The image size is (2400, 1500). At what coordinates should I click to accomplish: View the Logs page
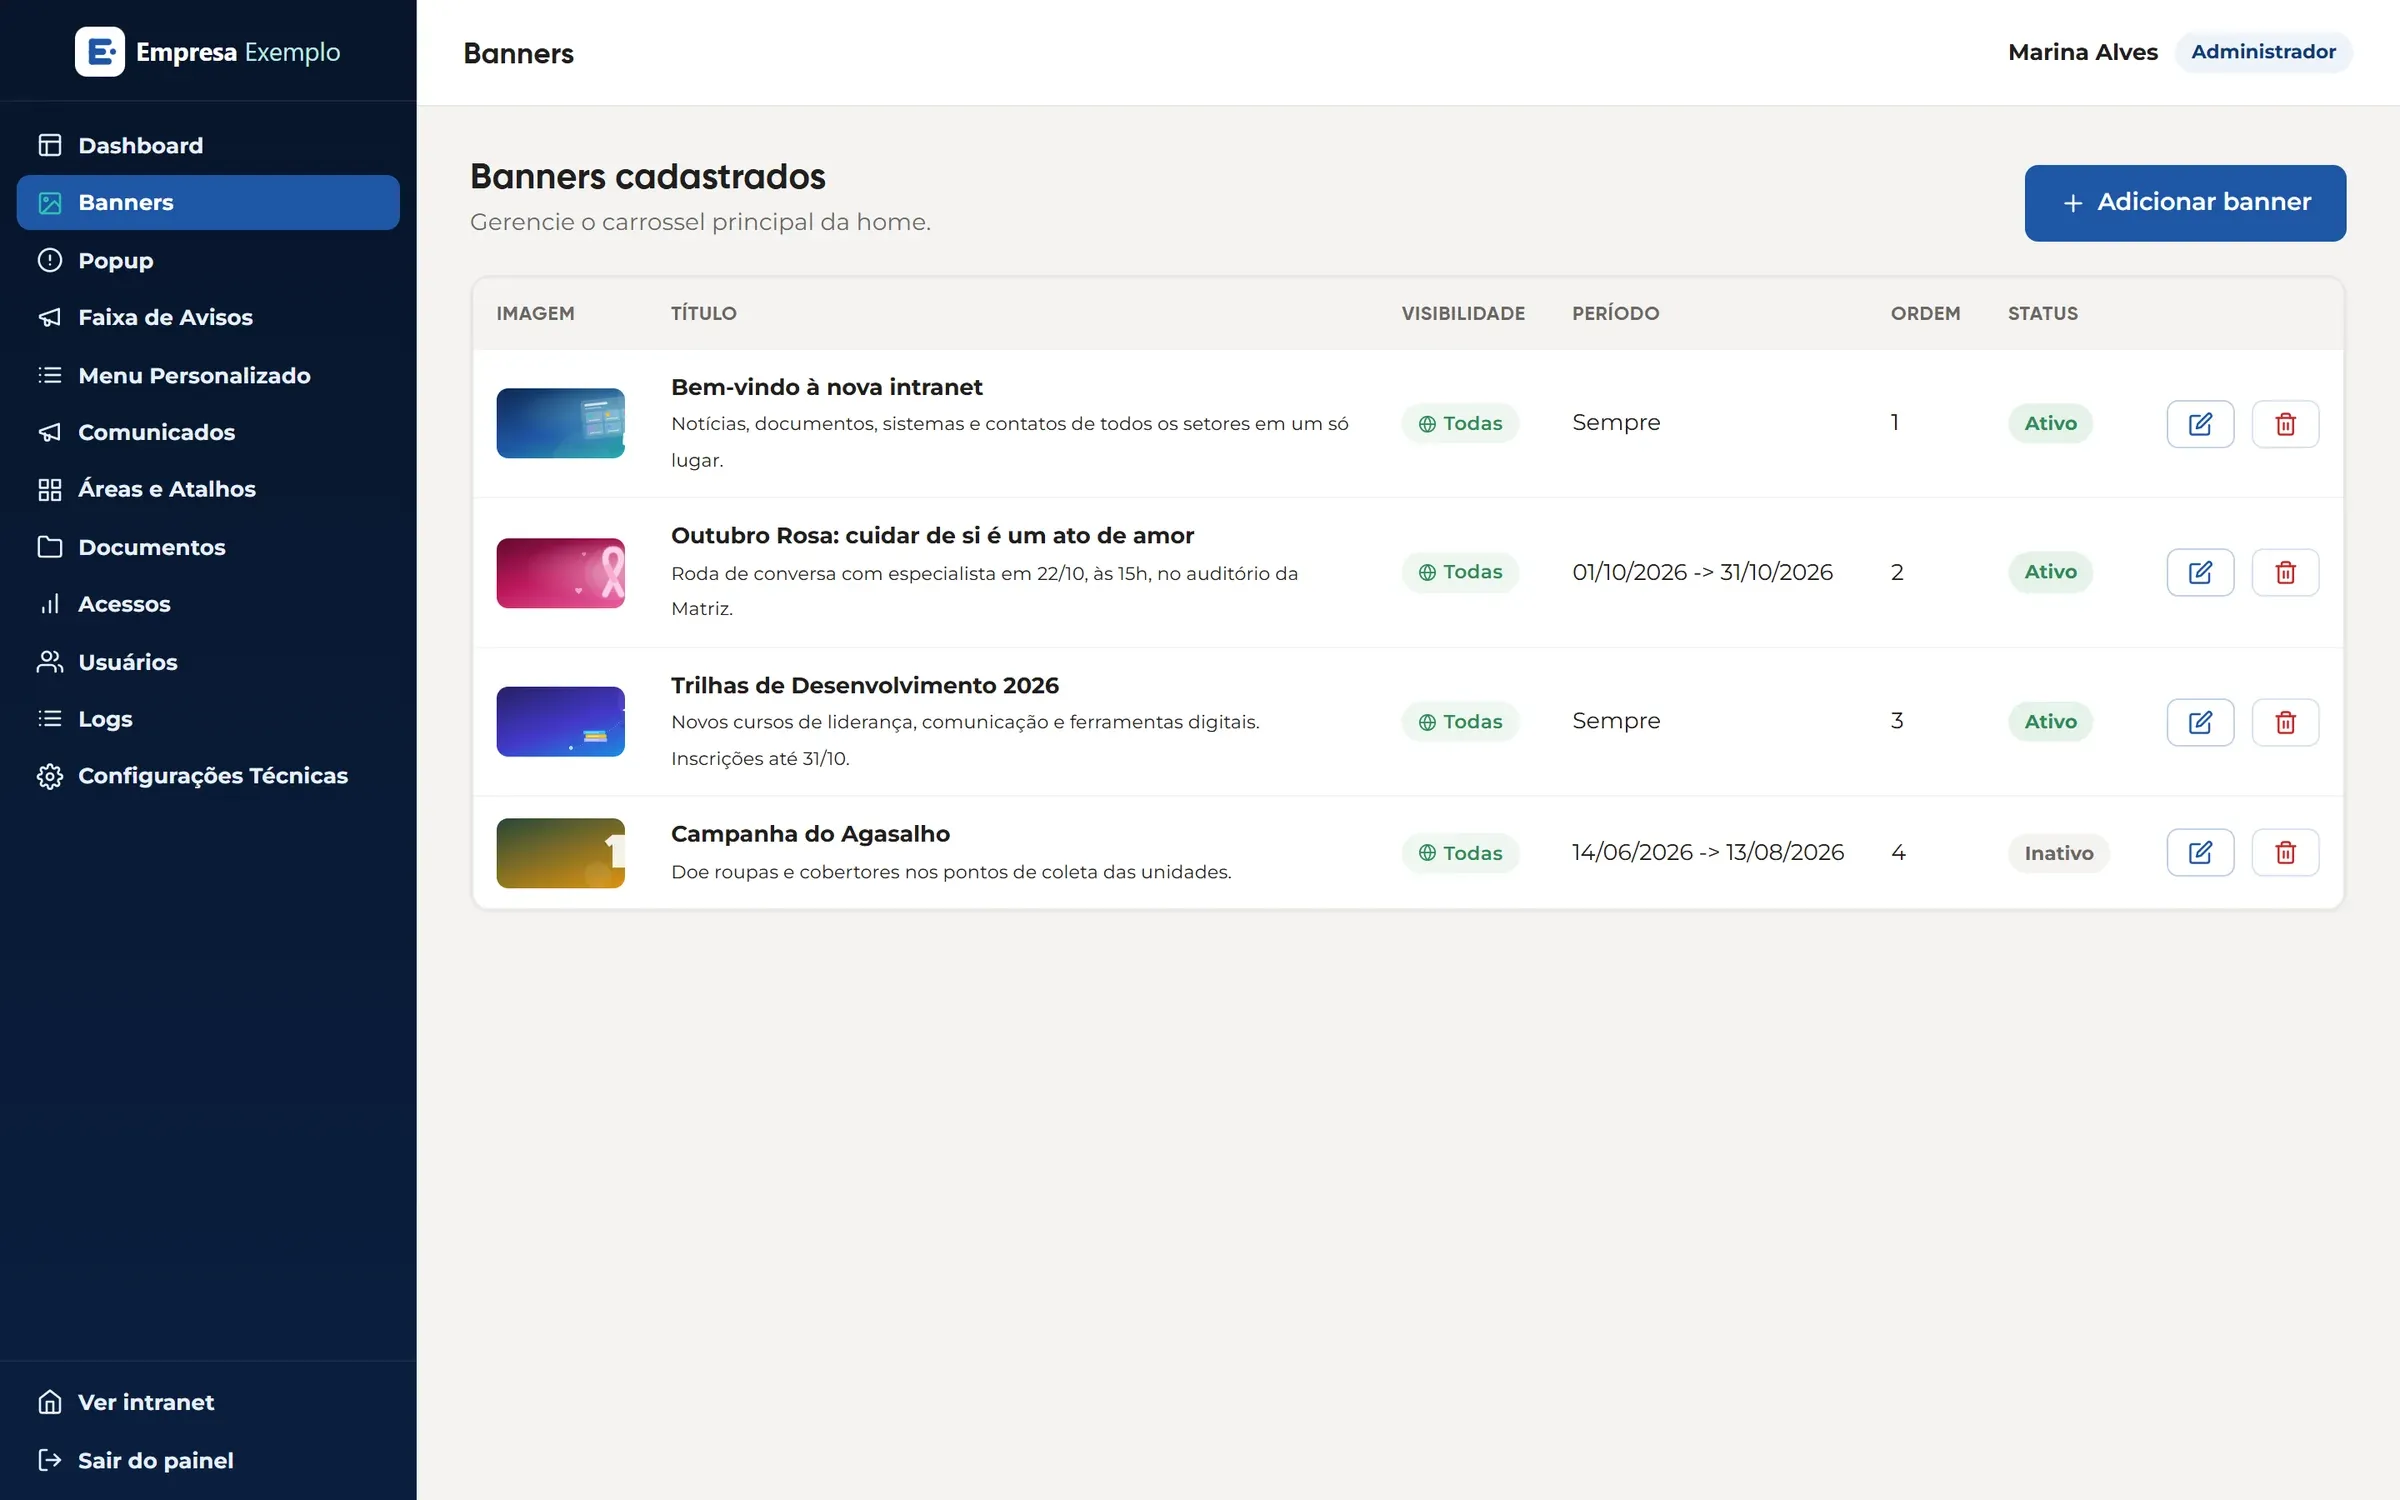[x=208, y=719]
